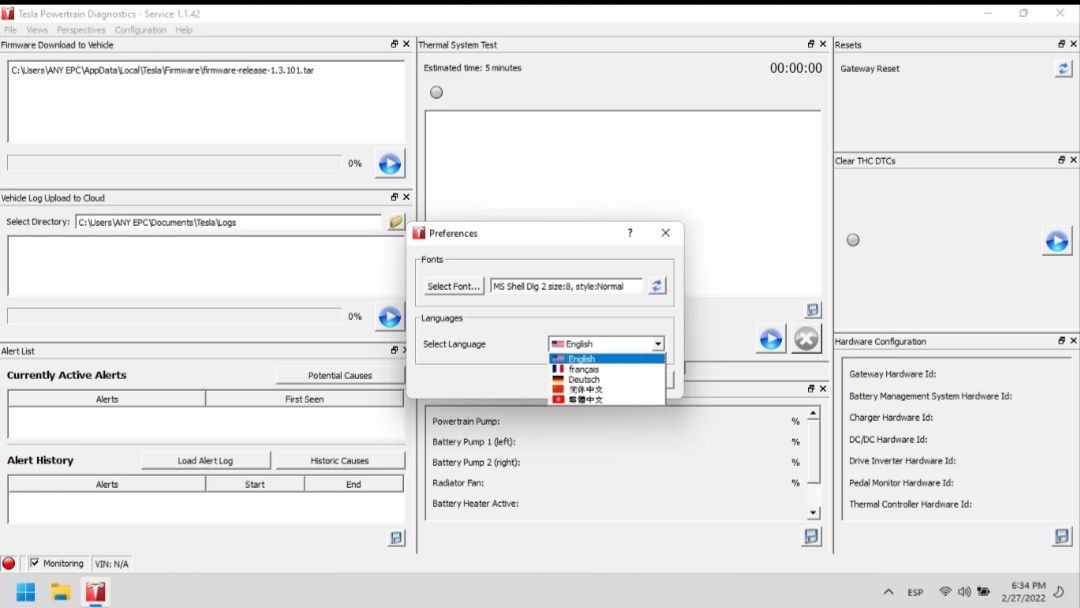
Task: Open File Explorer from taskbar
Action: [x=61, y=592]
